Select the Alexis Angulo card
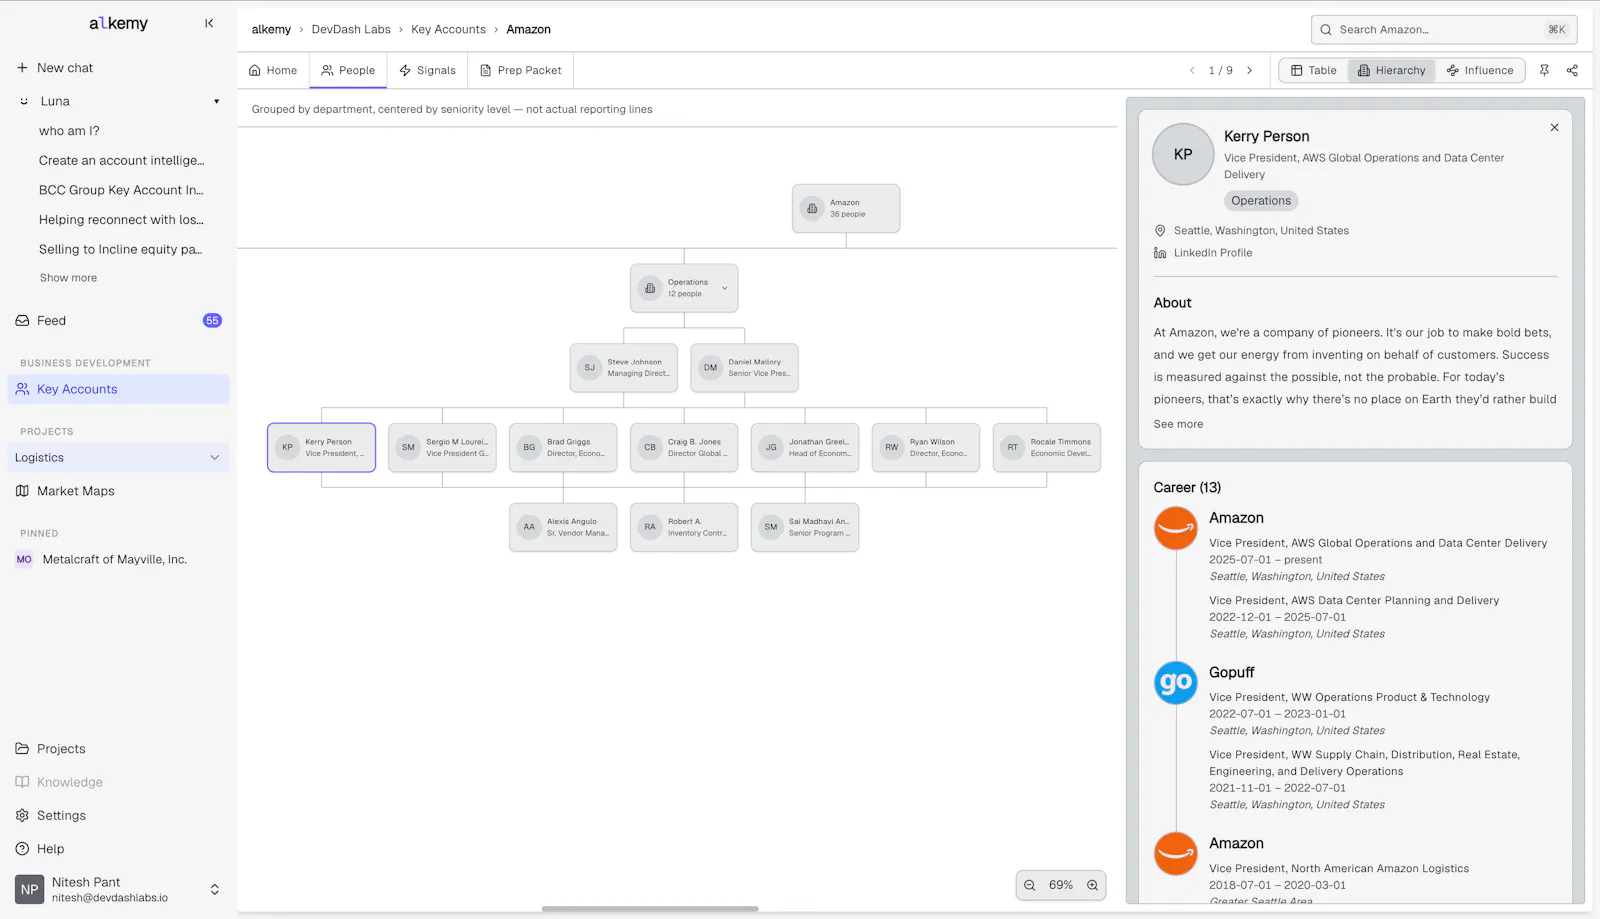 point(563,528)
